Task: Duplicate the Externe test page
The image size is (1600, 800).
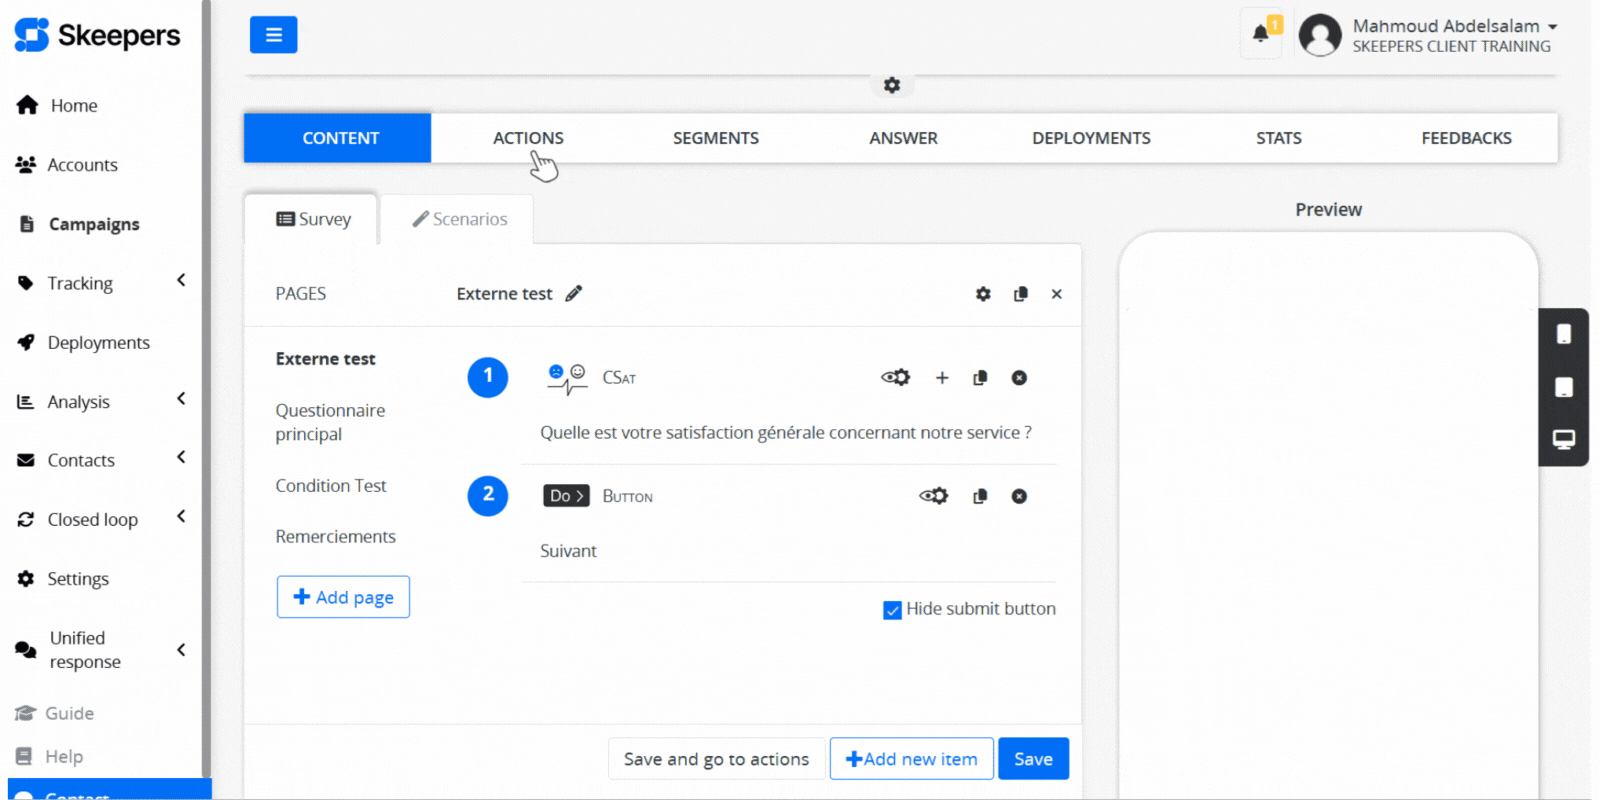Action: (x=1020, y=294)
